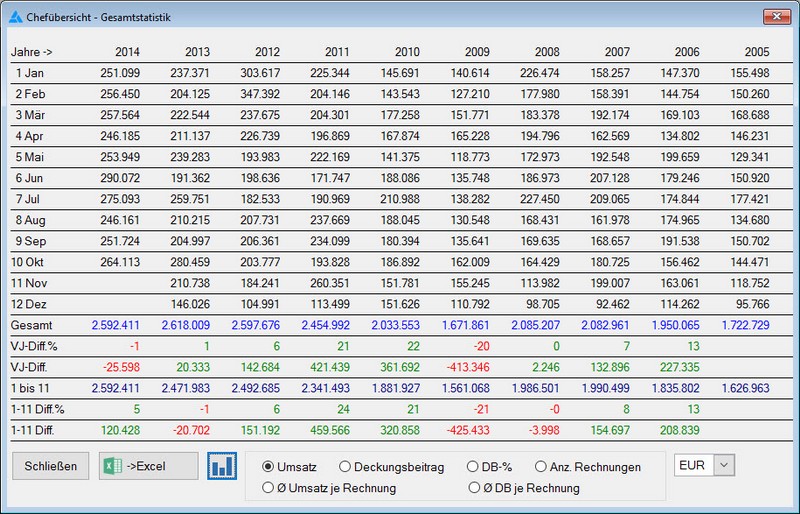Image resolution: width=800 pixels, height=514 pixels.
Task: Click the 2005 year column header
Action: [x=757, y=51]
